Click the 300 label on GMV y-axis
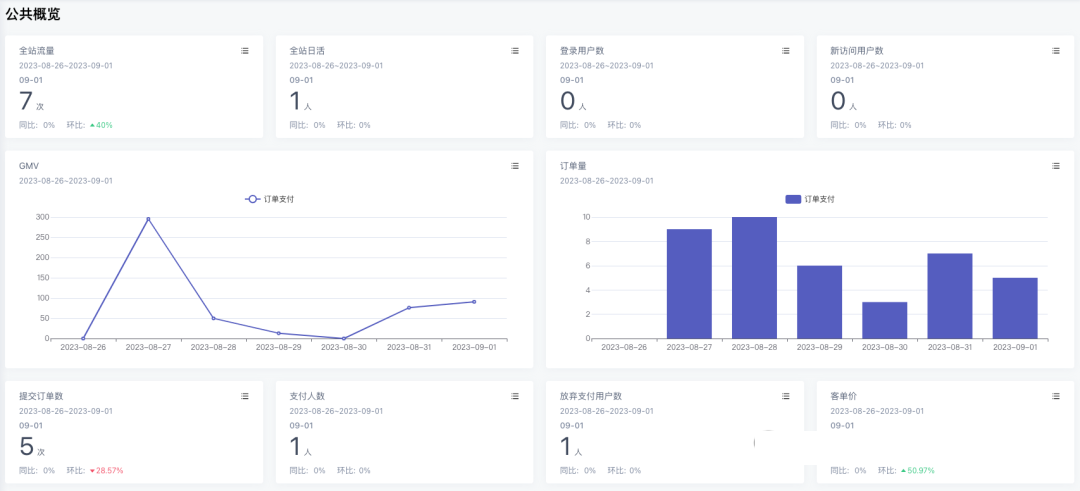1080x491 pixels. click(x=43, y=218)
